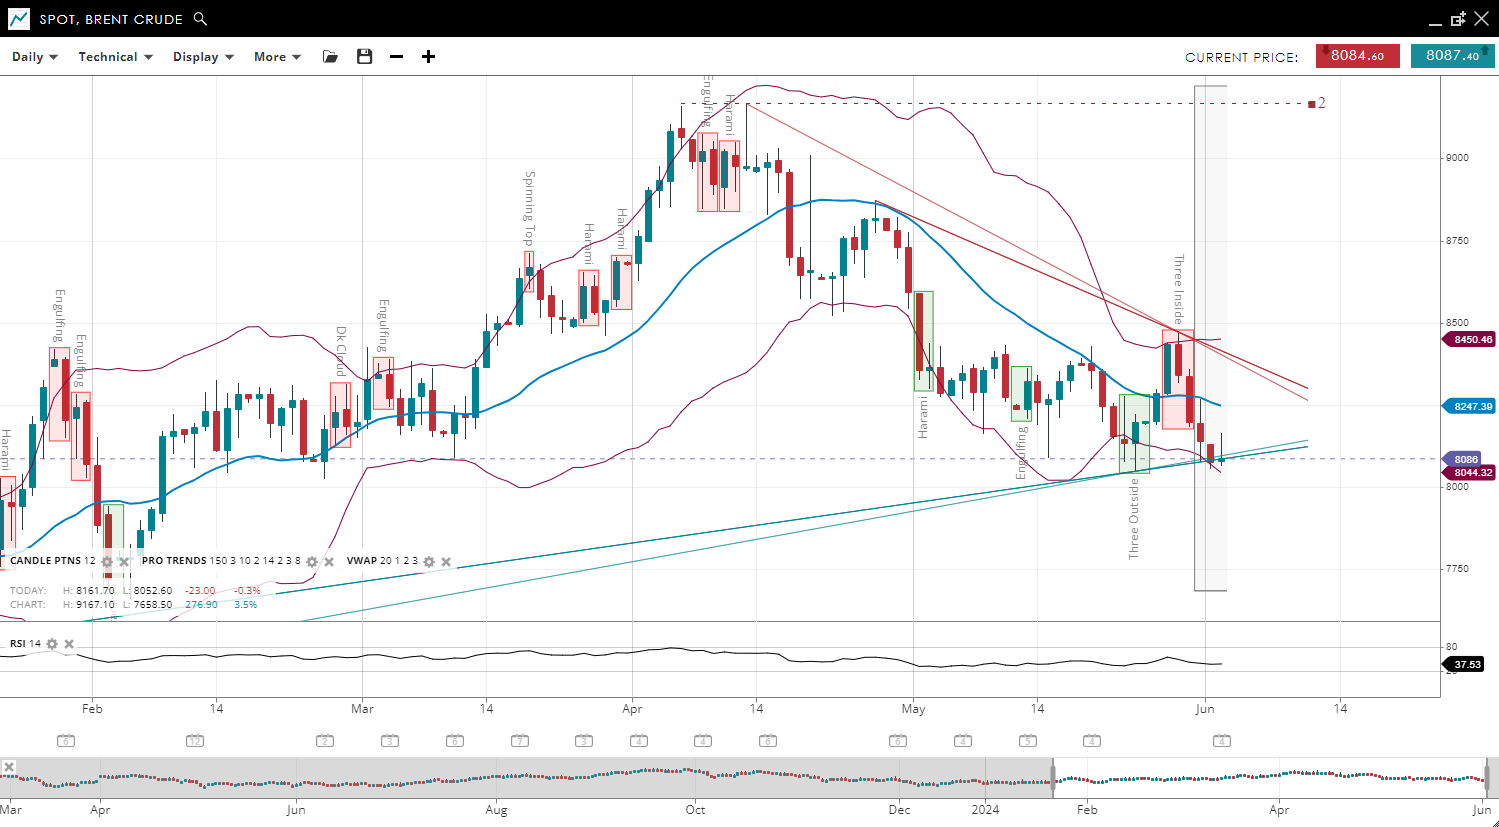Click the open folder icon in toolbar

330,57
